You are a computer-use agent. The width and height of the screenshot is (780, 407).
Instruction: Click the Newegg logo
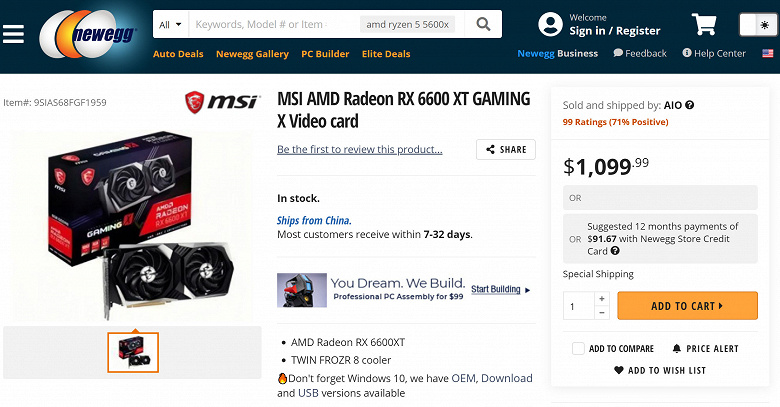coord(89,38)
